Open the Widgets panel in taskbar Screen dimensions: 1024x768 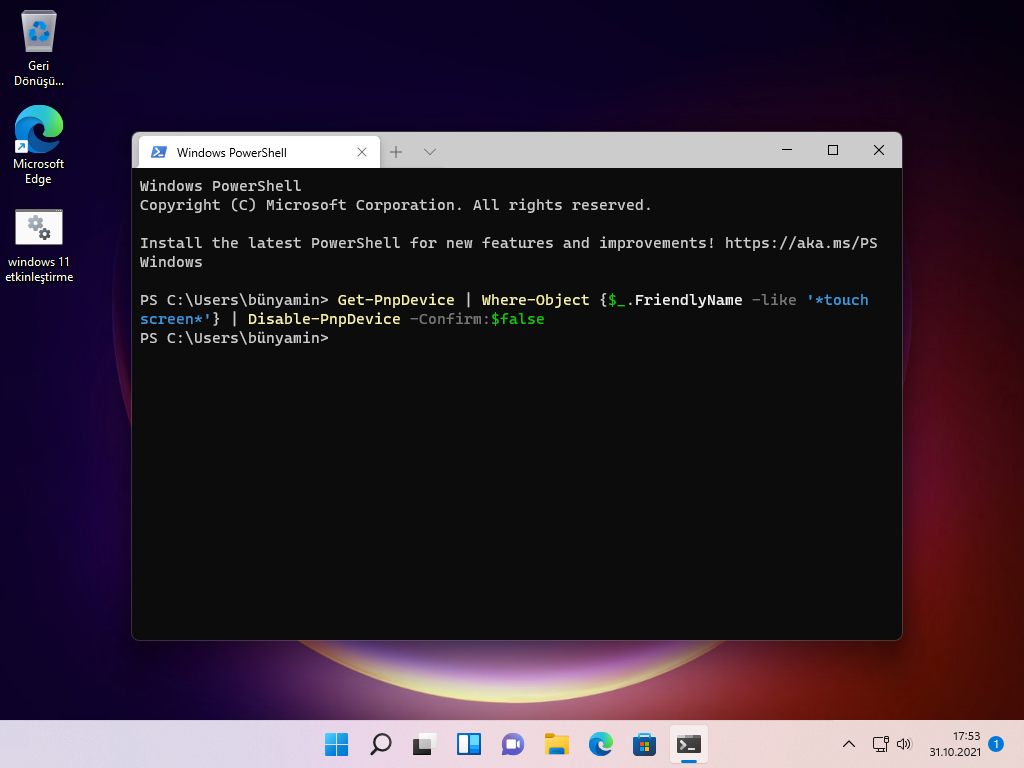pos(469,744)
